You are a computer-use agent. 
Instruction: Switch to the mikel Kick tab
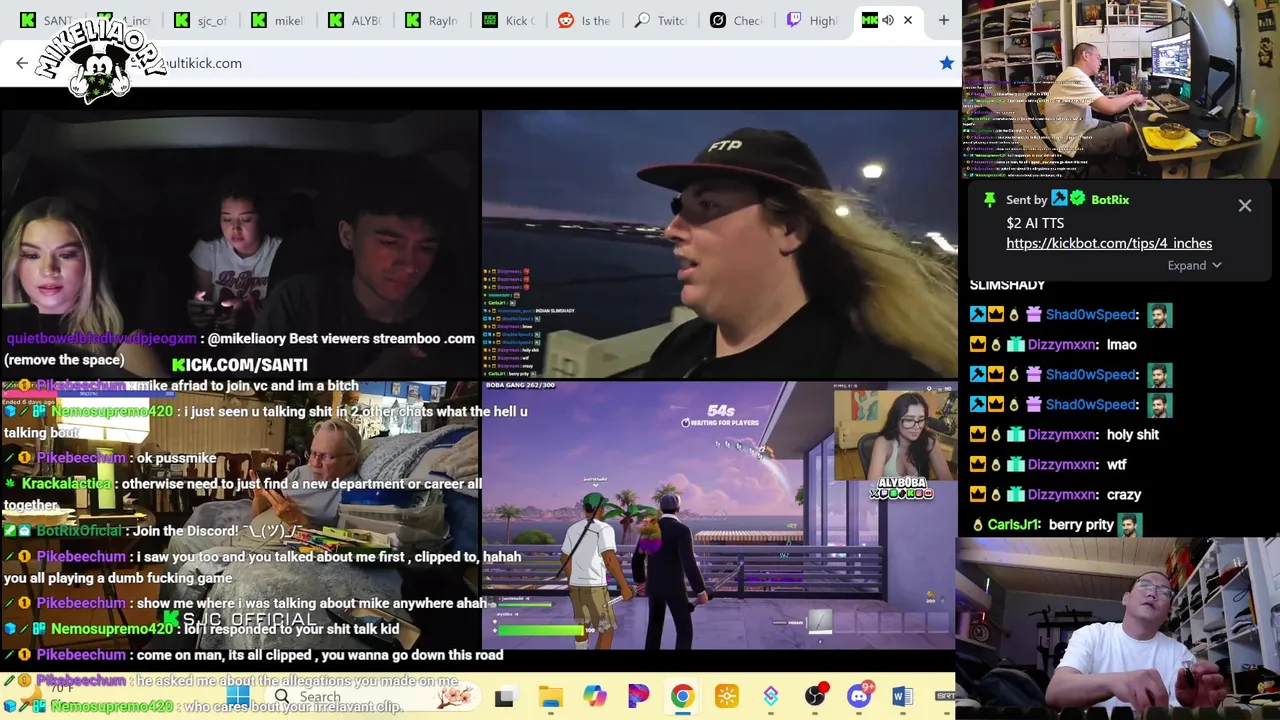(x=277, y=20)
